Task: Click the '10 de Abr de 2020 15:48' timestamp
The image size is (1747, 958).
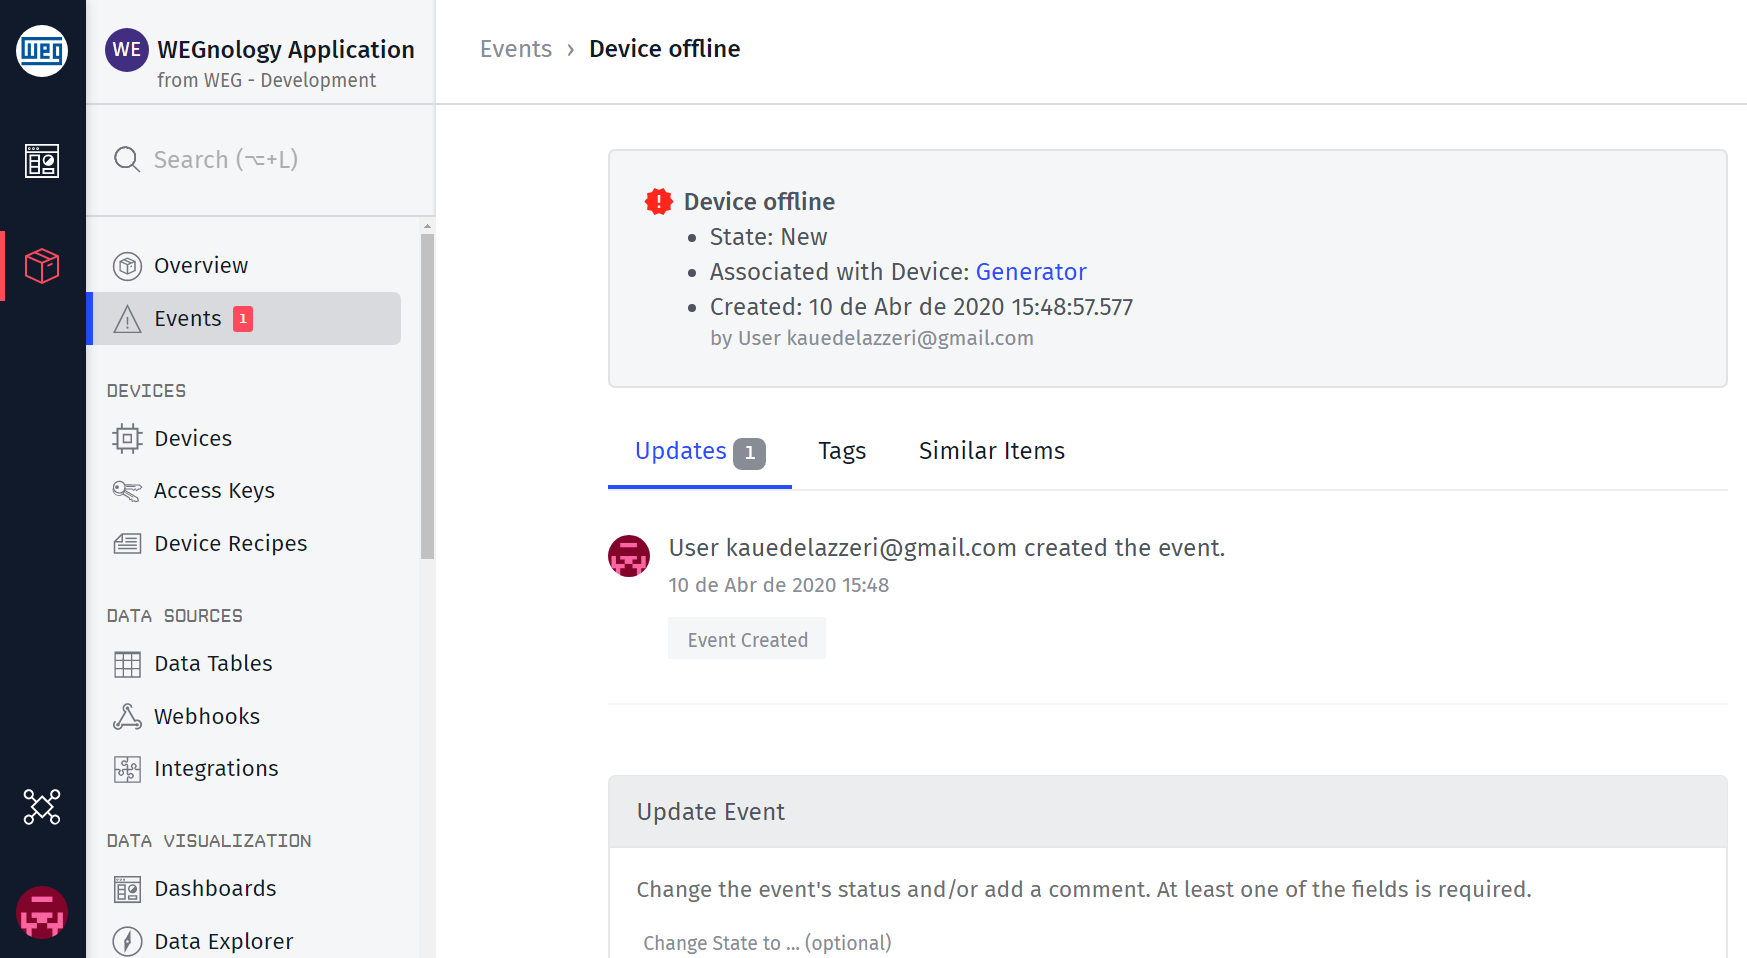Action: pyautogui.click(x=779, y=585)
